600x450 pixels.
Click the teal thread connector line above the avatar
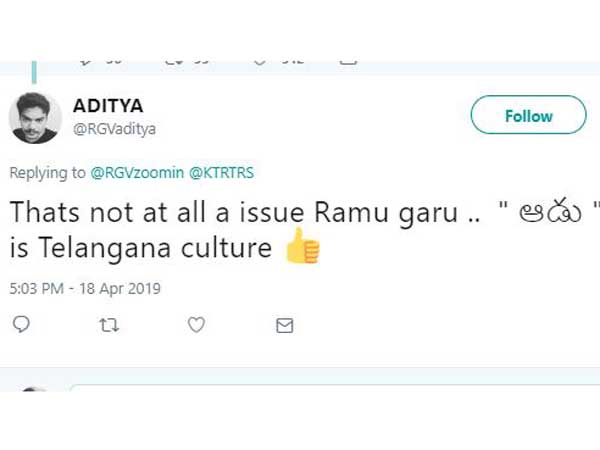(x=34, y=72)
